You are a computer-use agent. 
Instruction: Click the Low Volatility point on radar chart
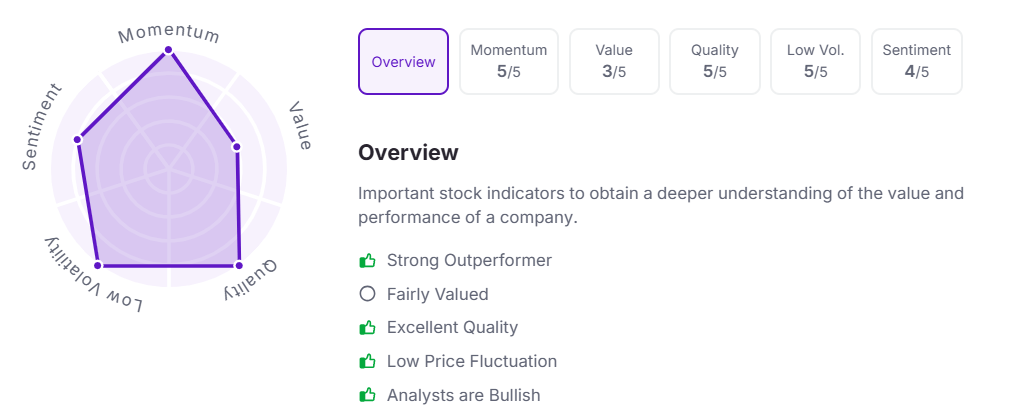click(x=98, y=266)
